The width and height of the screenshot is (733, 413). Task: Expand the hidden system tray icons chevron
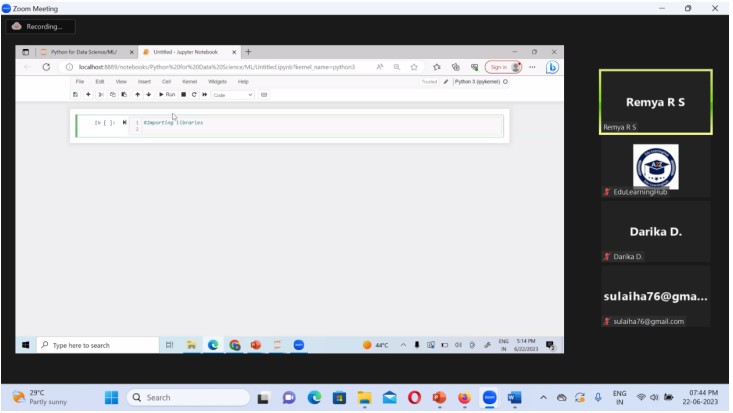pos(543,397)
